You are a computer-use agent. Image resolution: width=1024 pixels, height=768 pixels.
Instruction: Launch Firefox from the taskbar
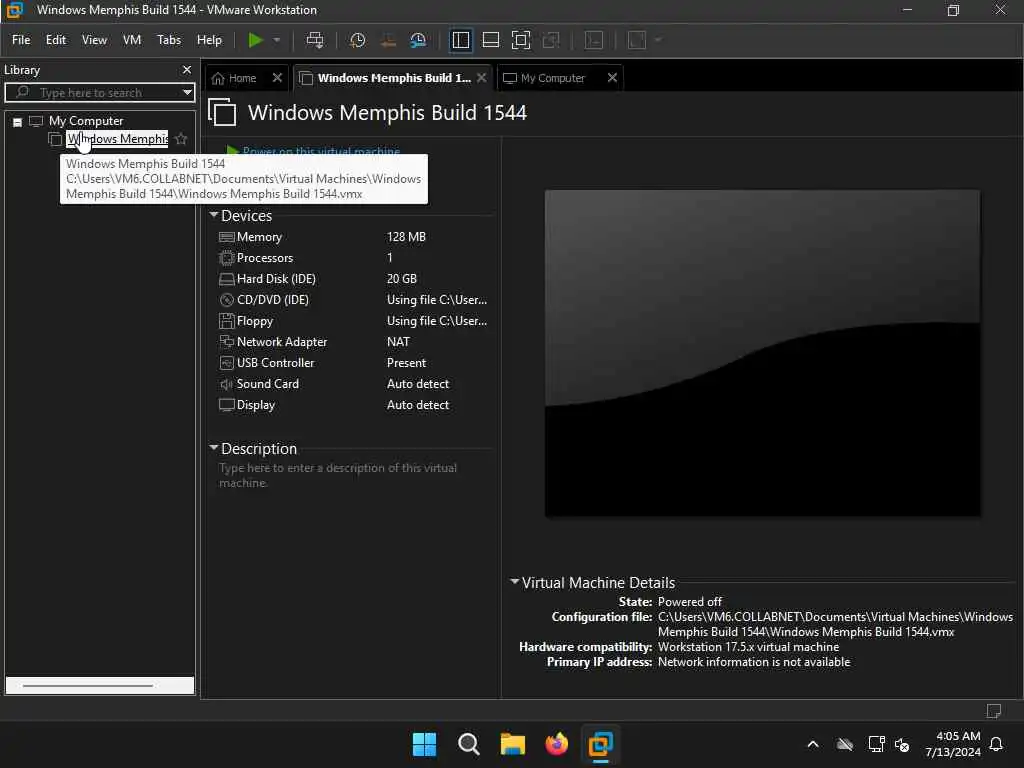click(556, 744)
